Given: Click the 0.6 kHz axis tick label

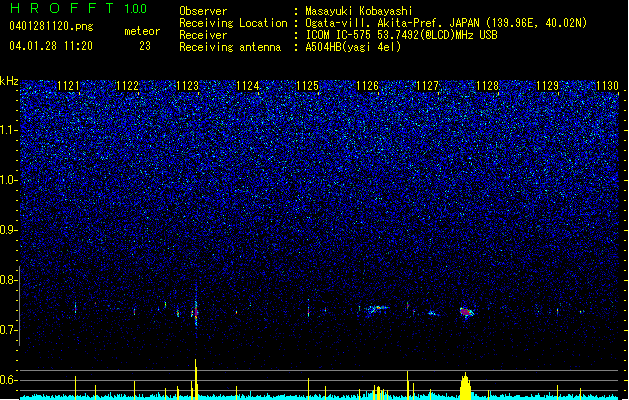Looking at the screenshot, I should [x=7, y=380].
